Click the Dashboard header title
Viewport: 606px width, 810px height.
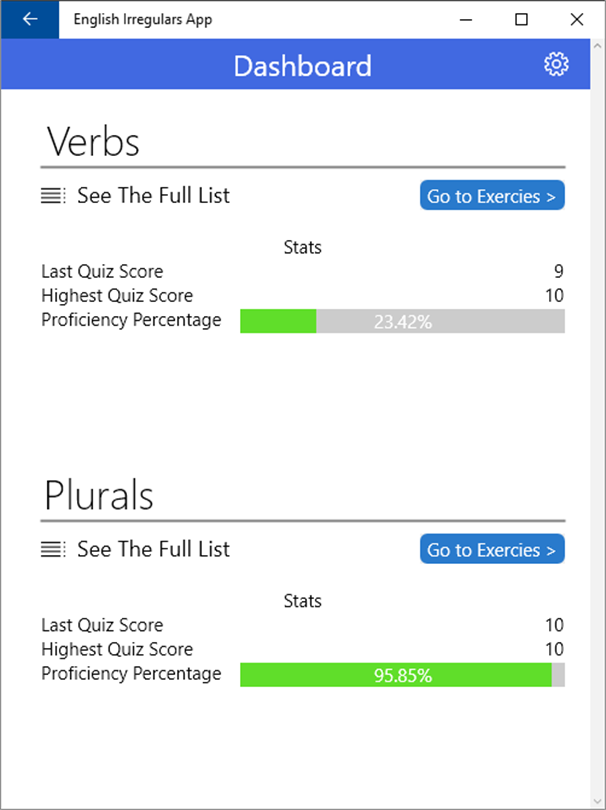[x=302, y=66]
